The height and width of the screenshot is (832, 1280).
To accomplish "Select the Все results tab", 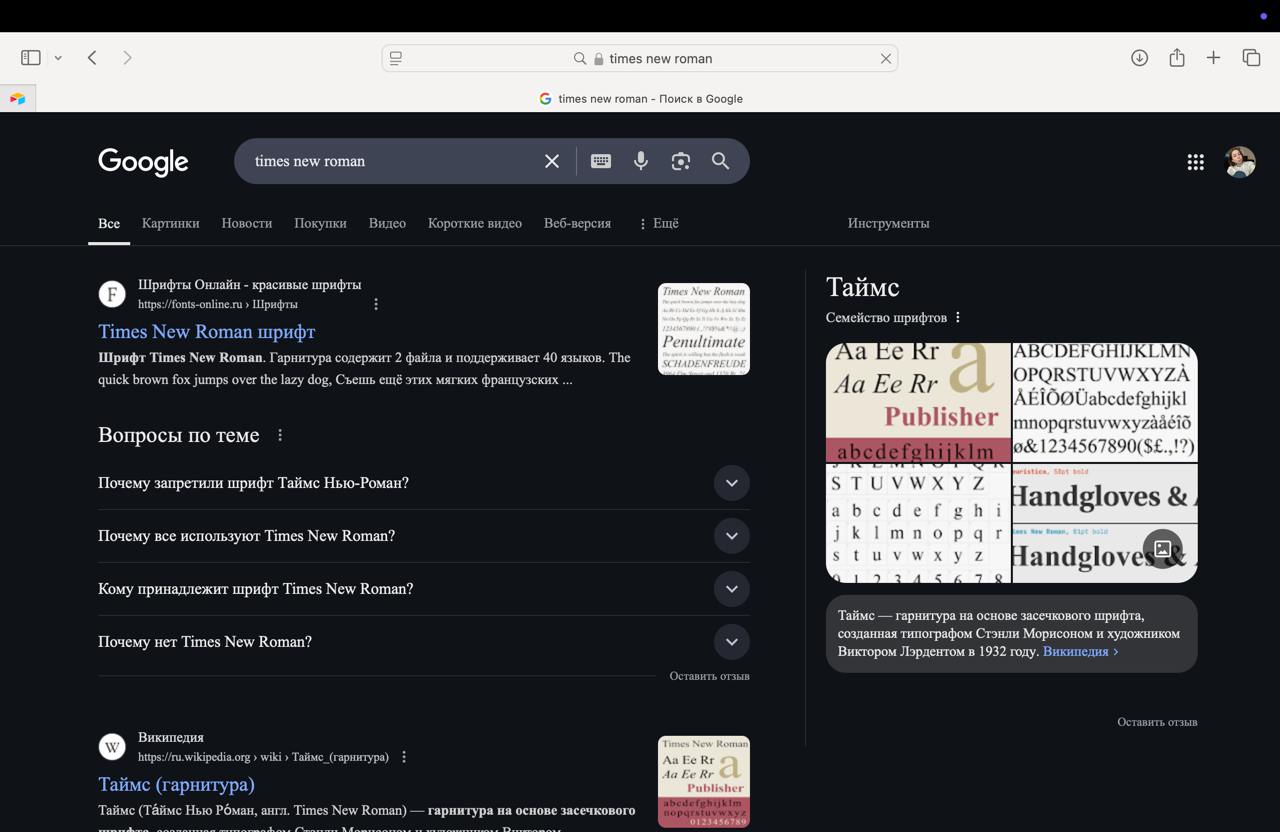I will click(x=109, y=223).
